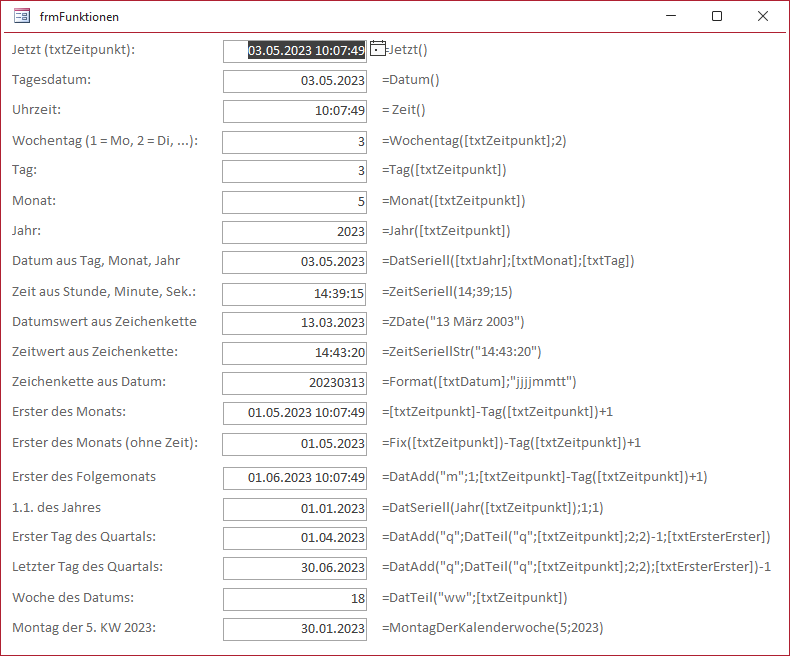Select the Zeit aus Stunde, Minute field
This screenshot has width=790, height=656.
click(295, 294)
